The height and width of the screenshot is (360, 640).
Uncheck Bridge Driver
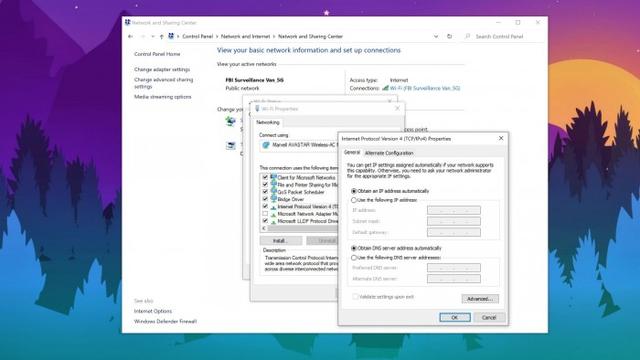265,199
